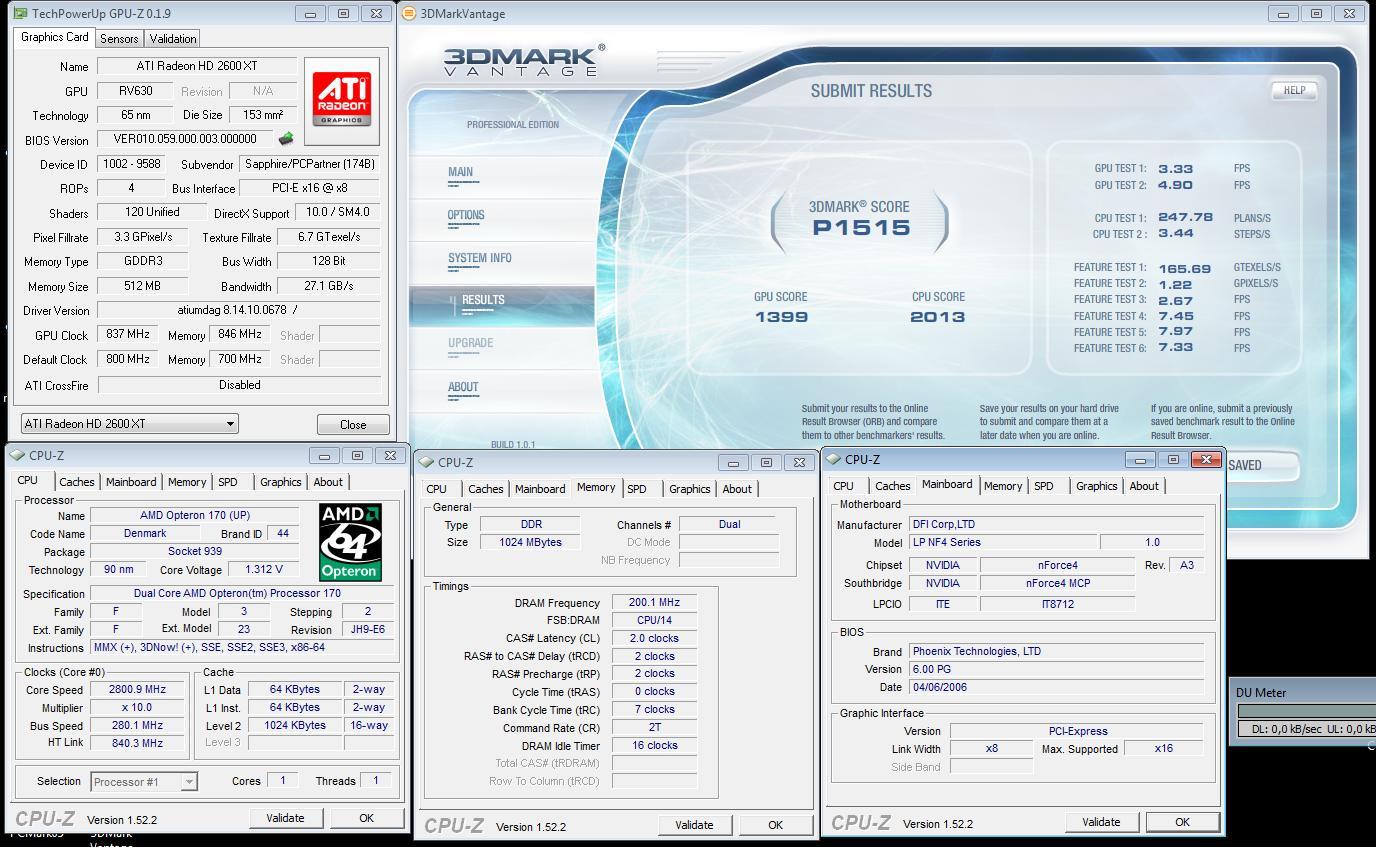Open the Memory tab in the CPU-Z mainboard window
The width and height of the screenshot is (1376, 847).
click(x=1003, y=486)
